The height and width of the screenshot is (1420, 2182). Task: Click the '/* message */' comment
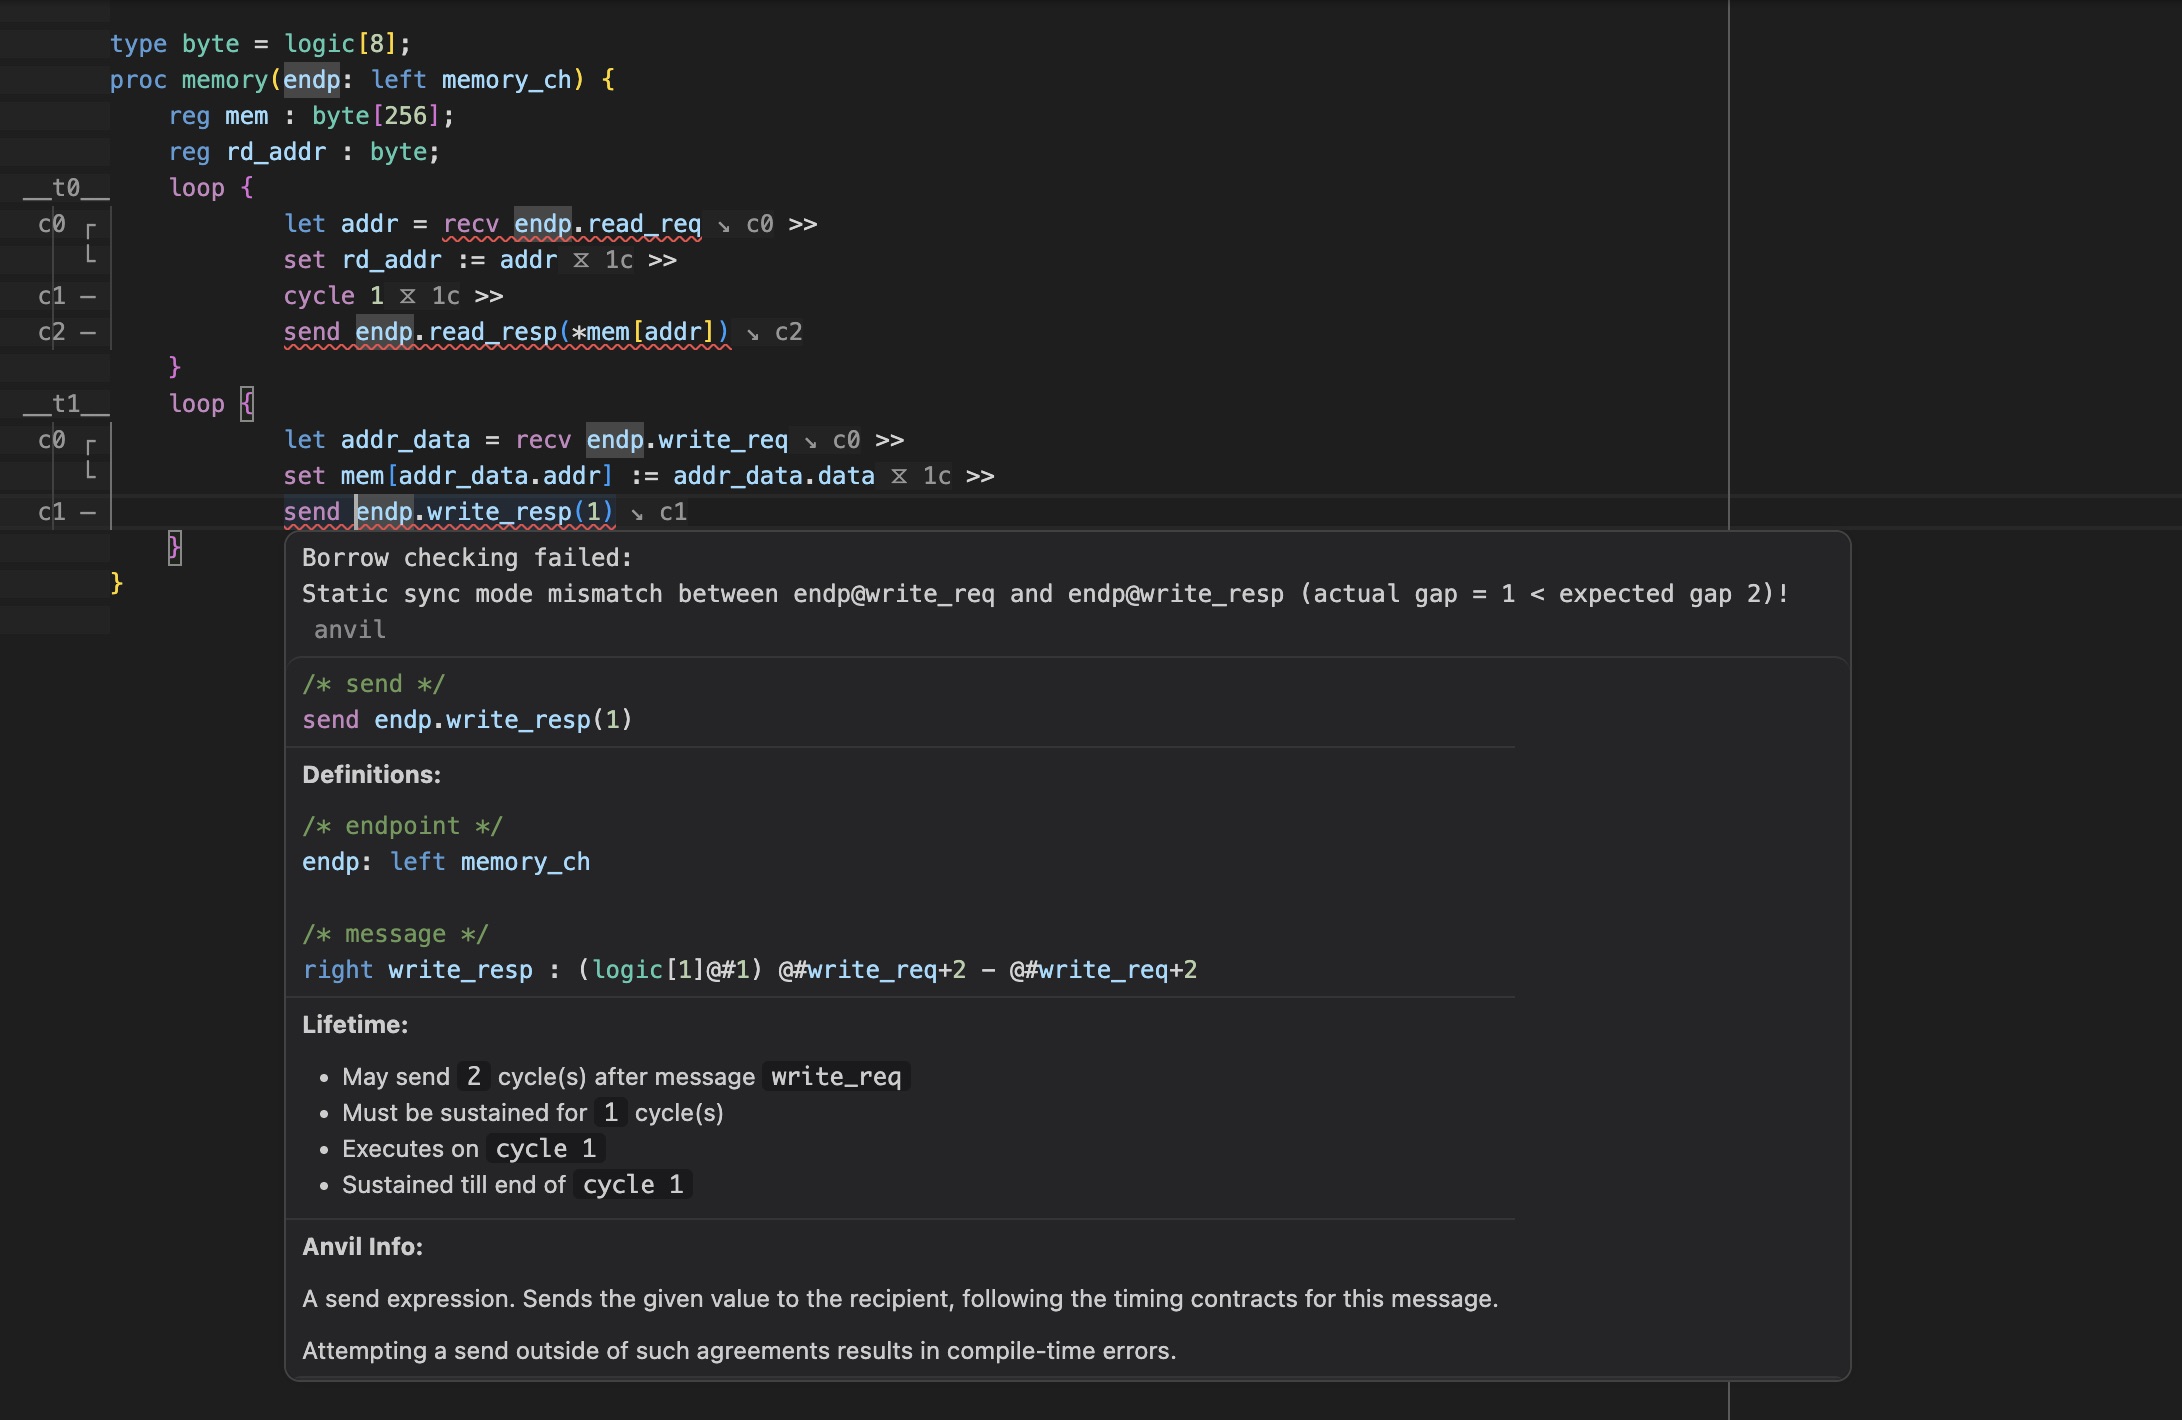(x=395, y=934)
